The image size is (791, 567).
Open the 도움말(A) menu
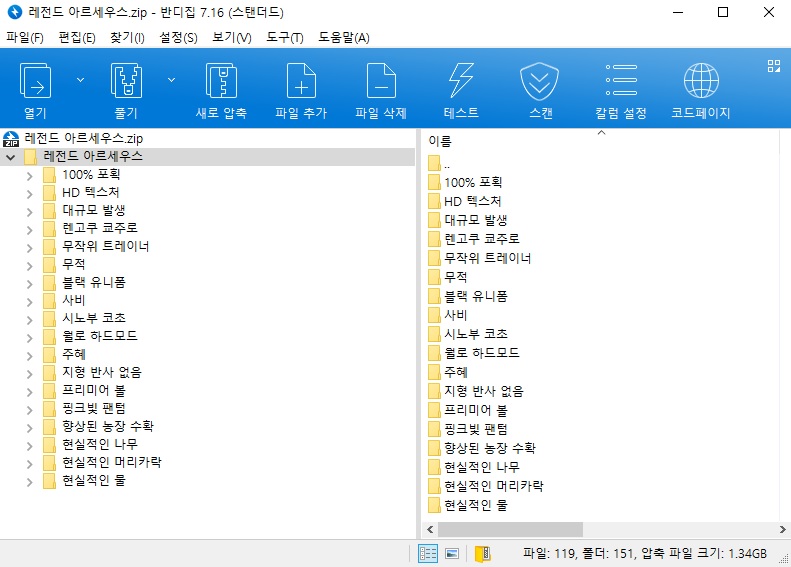344,37
